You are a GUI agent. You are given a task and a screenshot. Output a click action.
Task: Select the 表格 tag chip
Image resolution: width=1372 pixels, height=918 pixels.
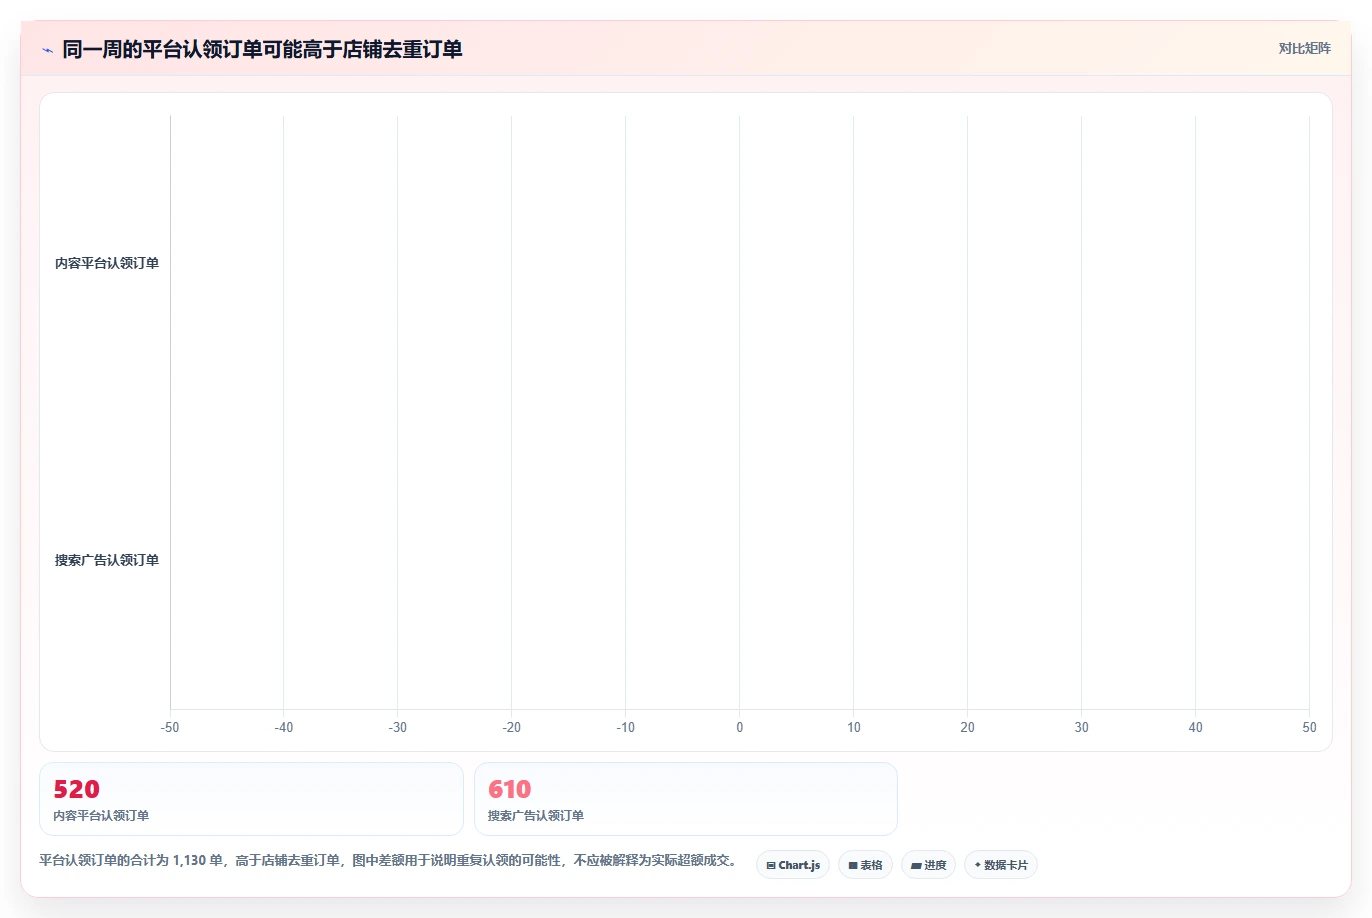point(865,865)
